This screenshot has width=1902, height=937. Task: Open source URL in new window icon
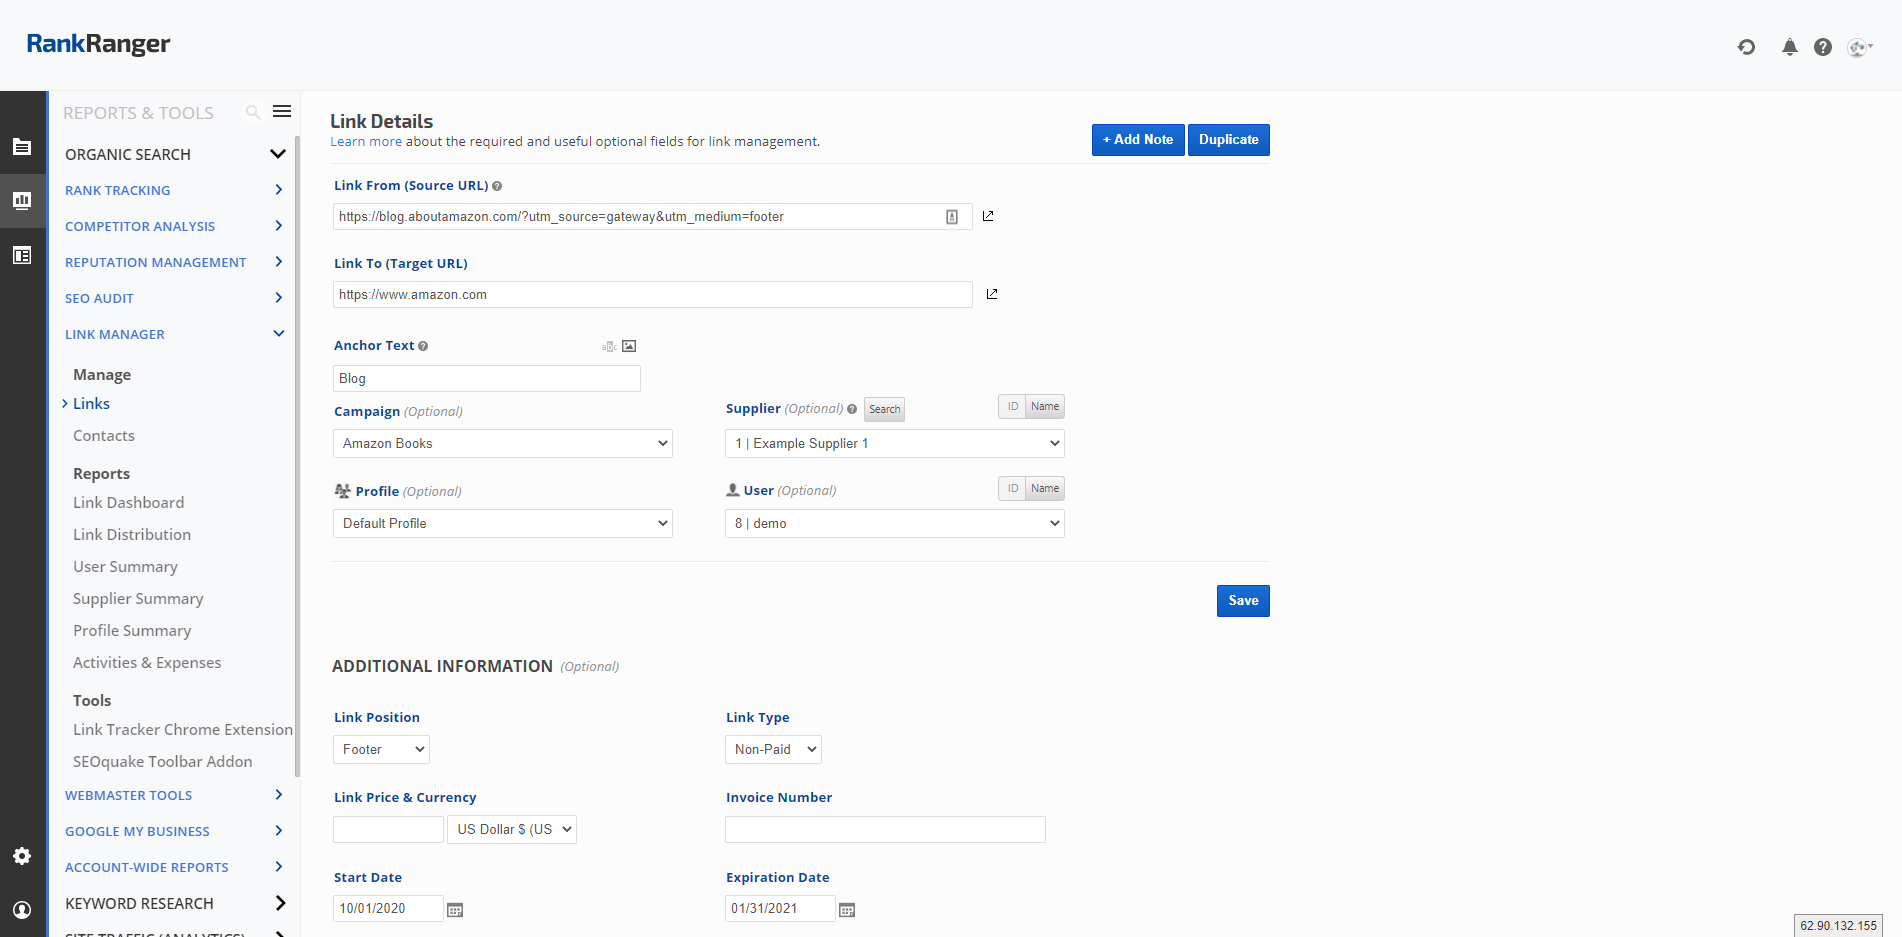click(988, 216)
